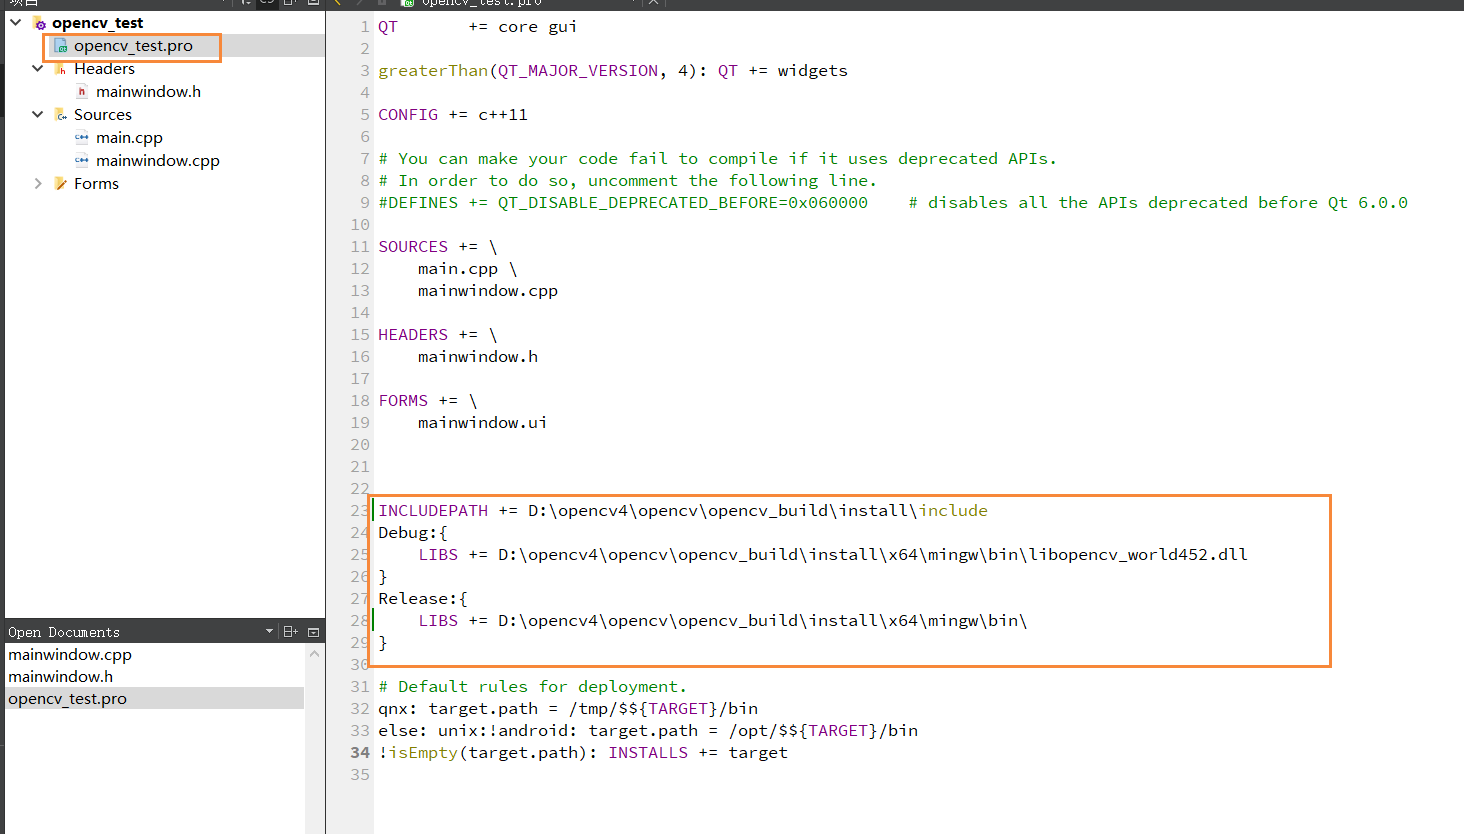Click the 'SOURCES += \' line
1464x834 pixels.
tap(438, 247)
